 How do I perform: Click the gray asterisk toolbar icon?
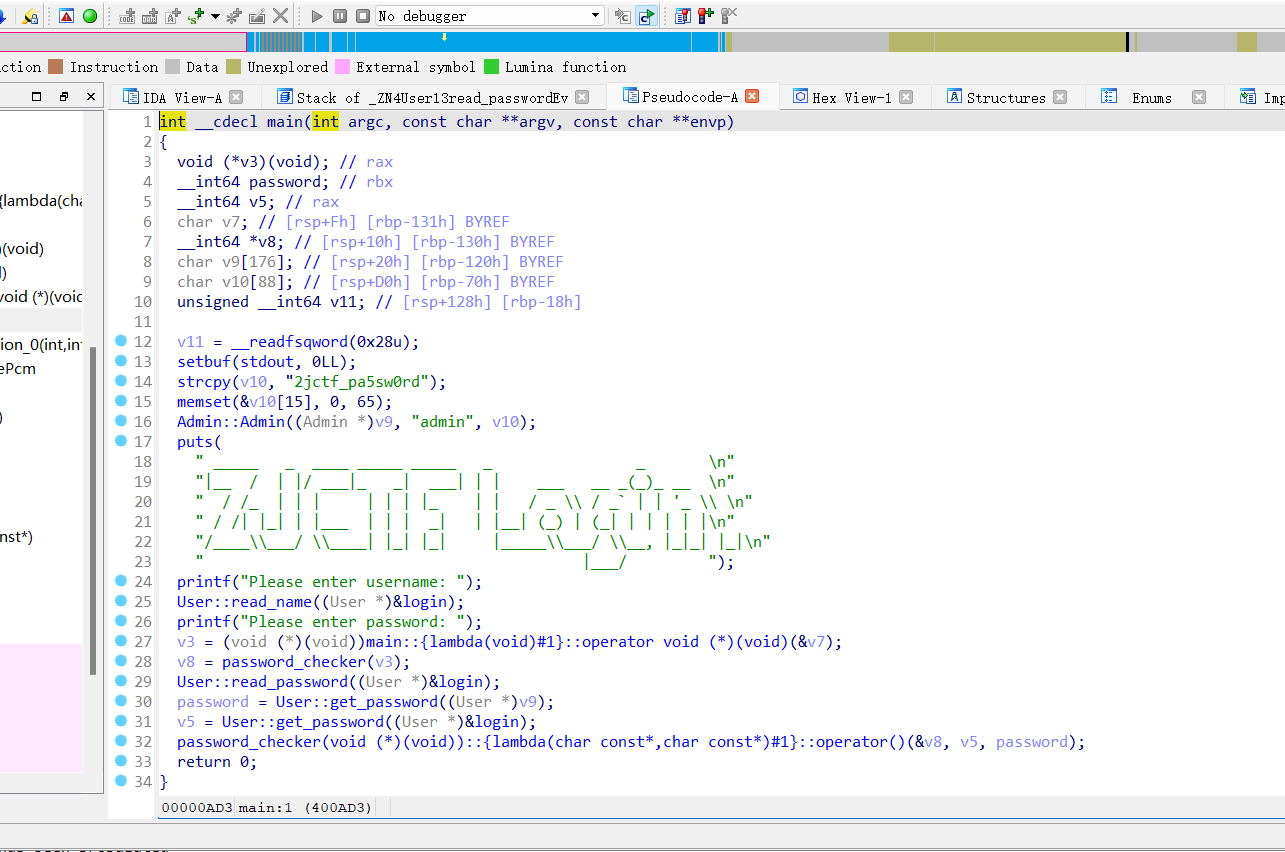(234, 16)
